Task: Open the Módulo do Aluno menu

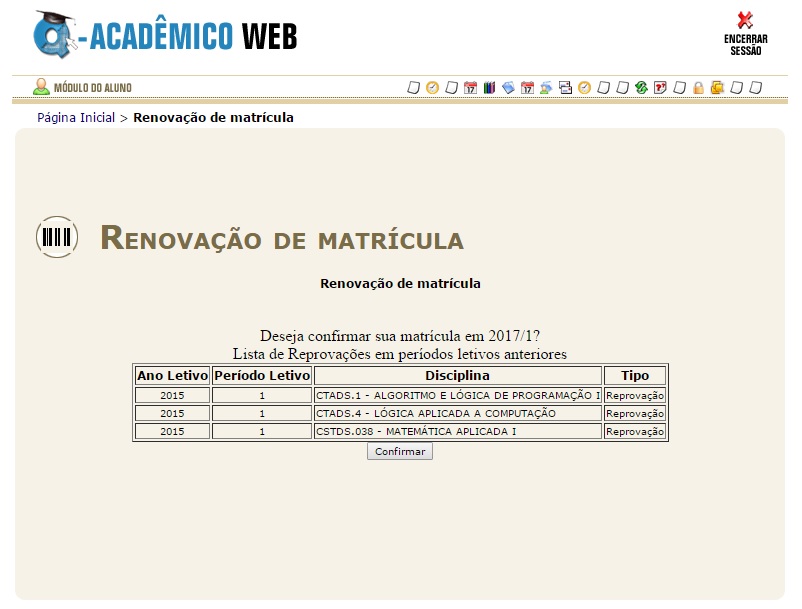Action: click(x=83, y=87)
